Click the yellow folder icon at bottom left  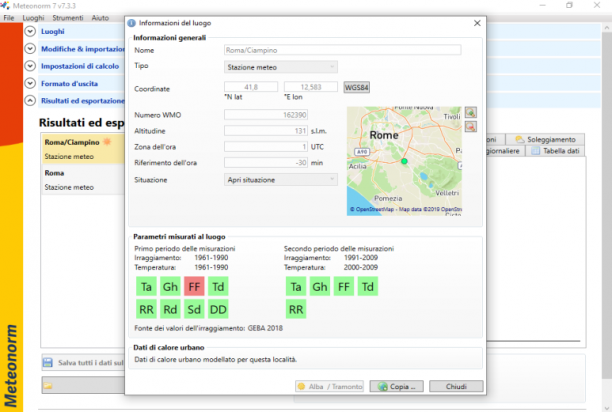48,385
